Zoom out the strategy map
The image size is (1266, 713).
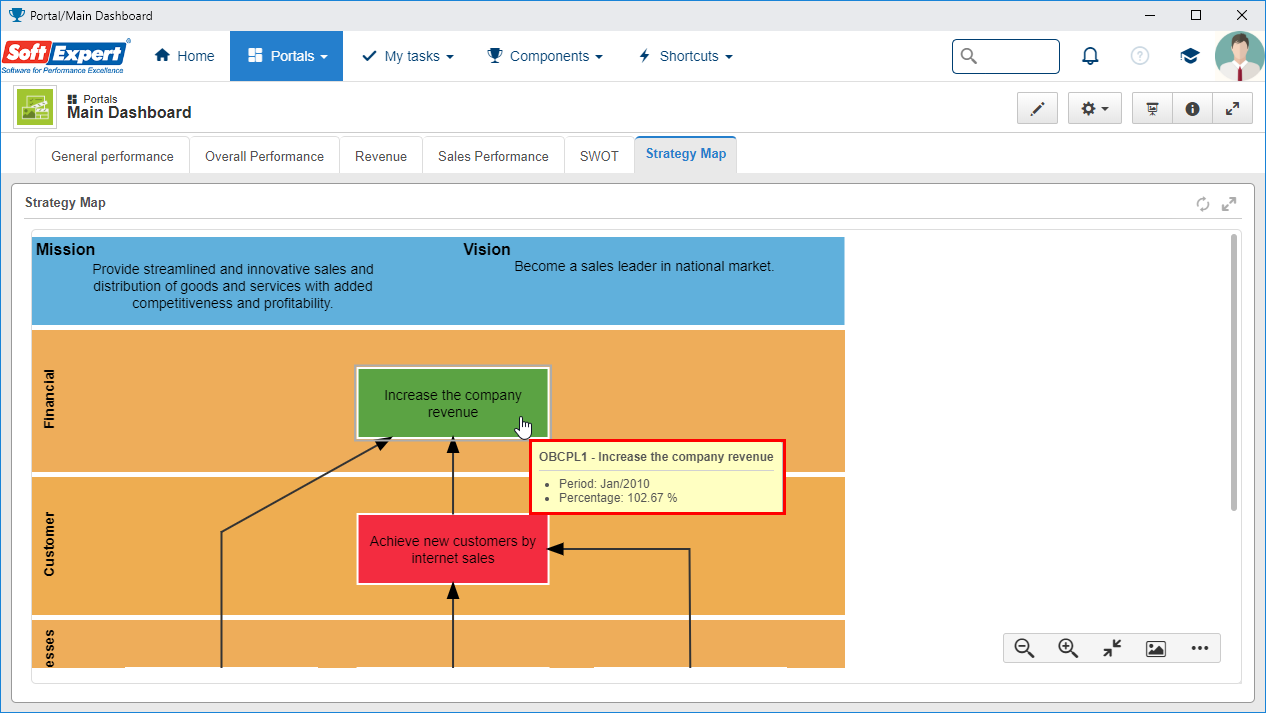pos(1024,648)
